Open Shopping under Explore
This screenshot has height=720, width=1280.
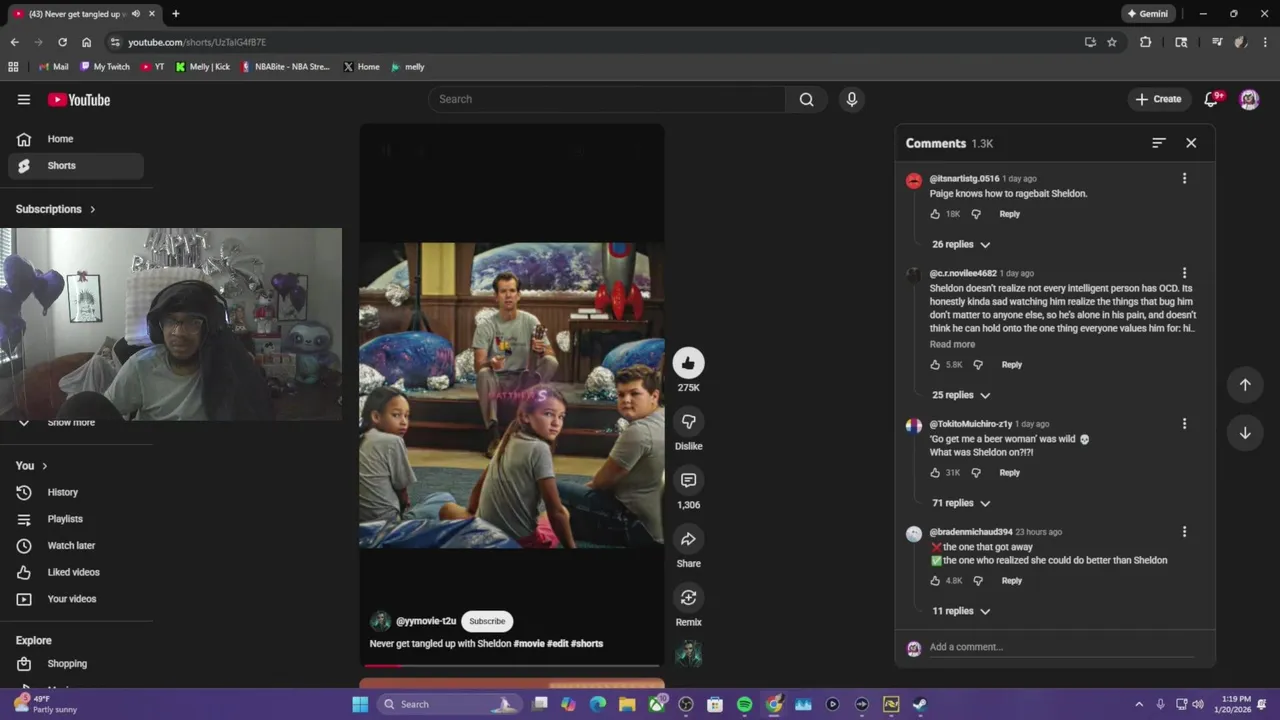click(76, 664)
